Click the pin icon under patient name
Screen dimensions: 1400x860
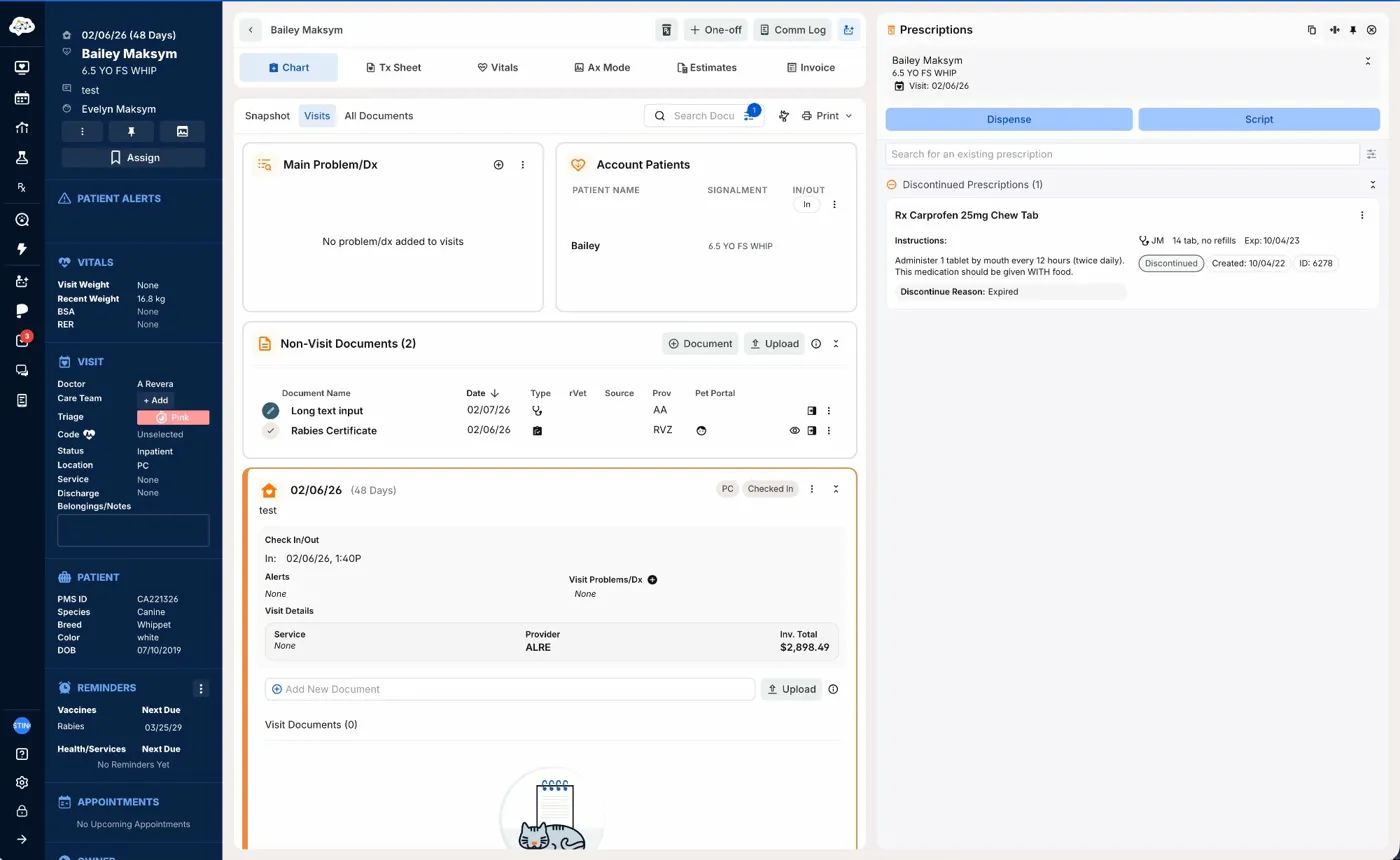click(x=132, y=131)
